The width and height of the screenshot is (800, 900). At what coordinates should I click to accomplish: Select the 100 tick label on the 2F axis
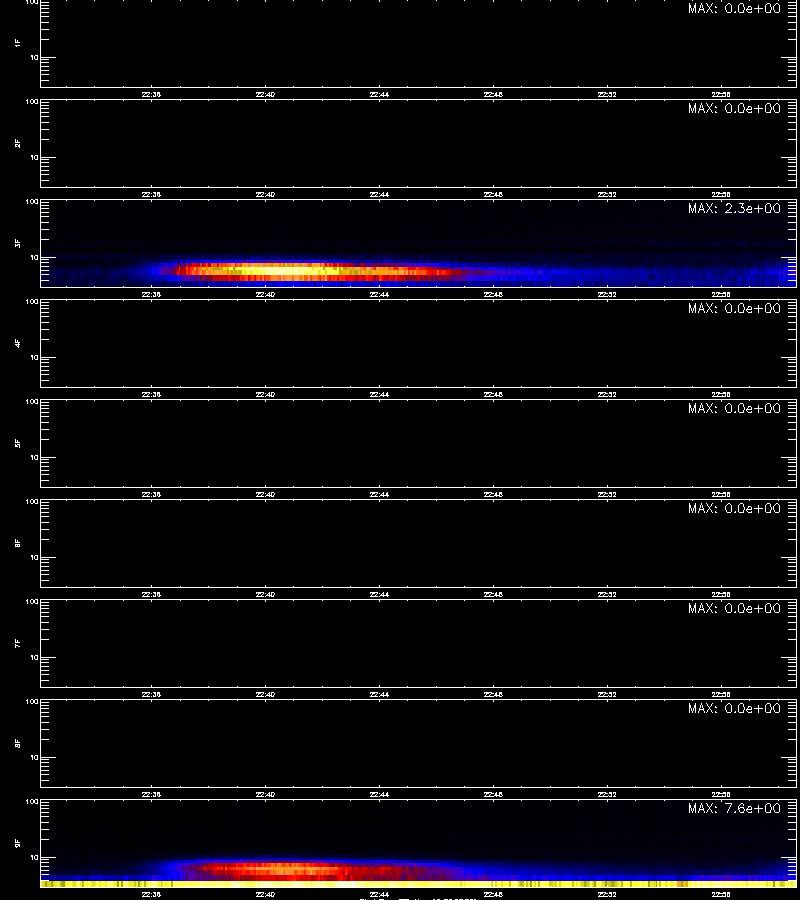coord(32,102)
